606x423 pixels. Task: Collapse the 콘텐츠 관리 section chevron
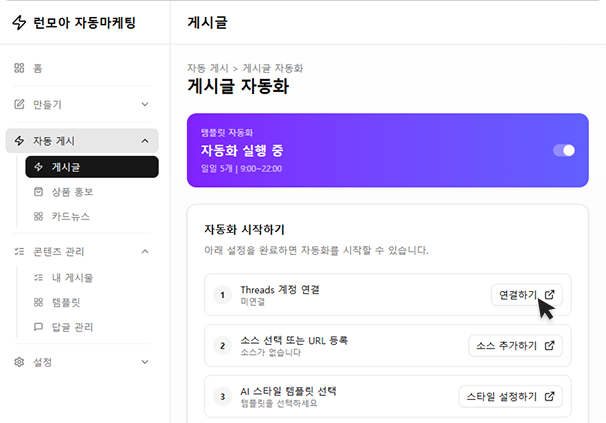[x=145, y=251]
